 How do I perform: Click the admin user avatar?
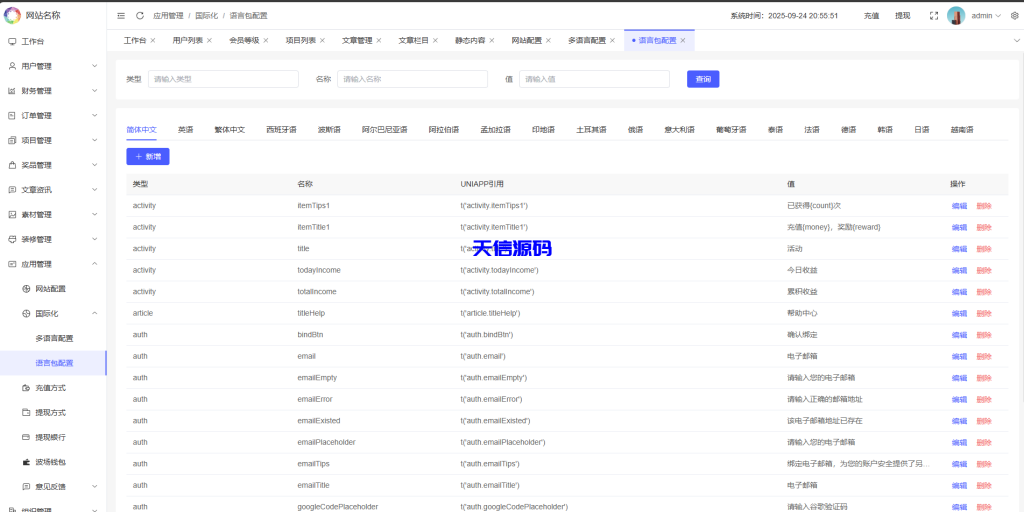click(x=956, y=16)
